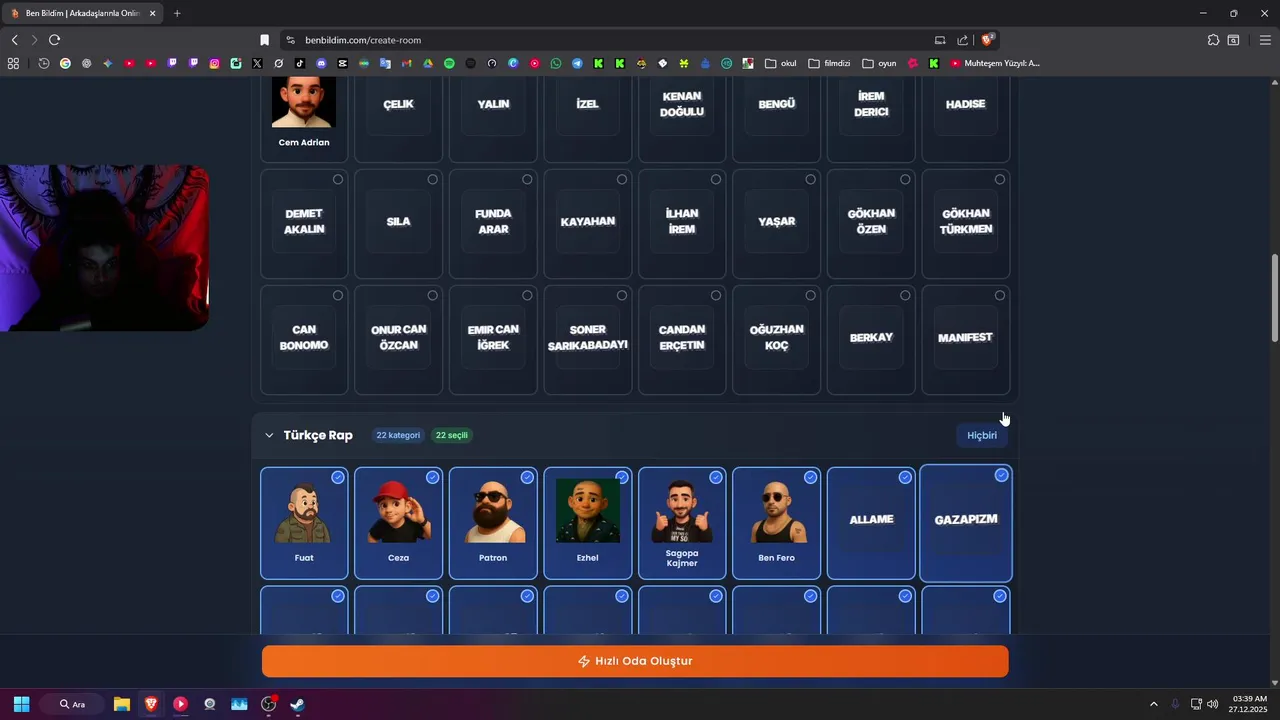The image size is (1280, 720).
Task: Open the oyun bookmark folder
Action: (x=879, y=63)
